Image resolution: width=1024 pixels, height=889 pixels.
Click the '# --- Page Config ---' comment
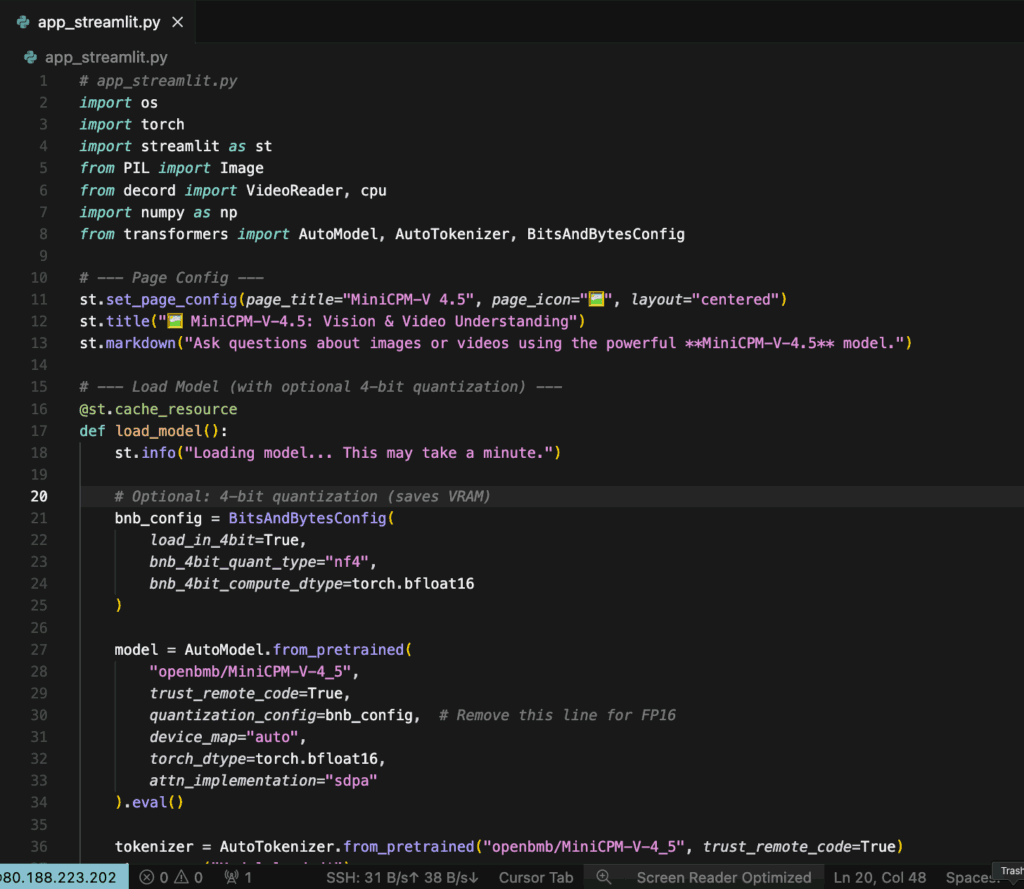172,278
